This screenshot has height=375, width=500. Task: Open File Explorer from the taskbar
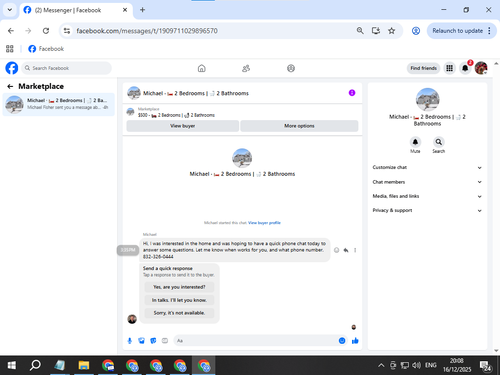84,365
